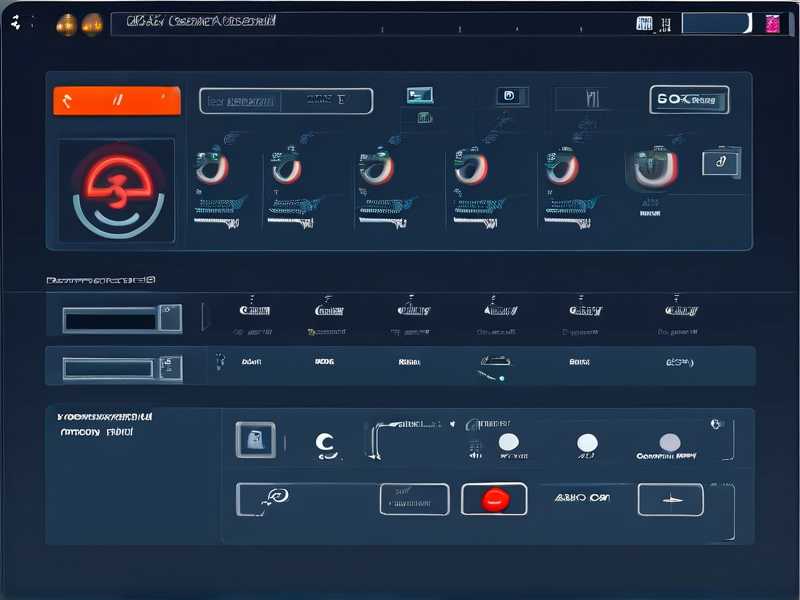This screenshot has height=600, width=800.
Task: Select the printer icon in the bottom panel
Action: click(257, 438)
